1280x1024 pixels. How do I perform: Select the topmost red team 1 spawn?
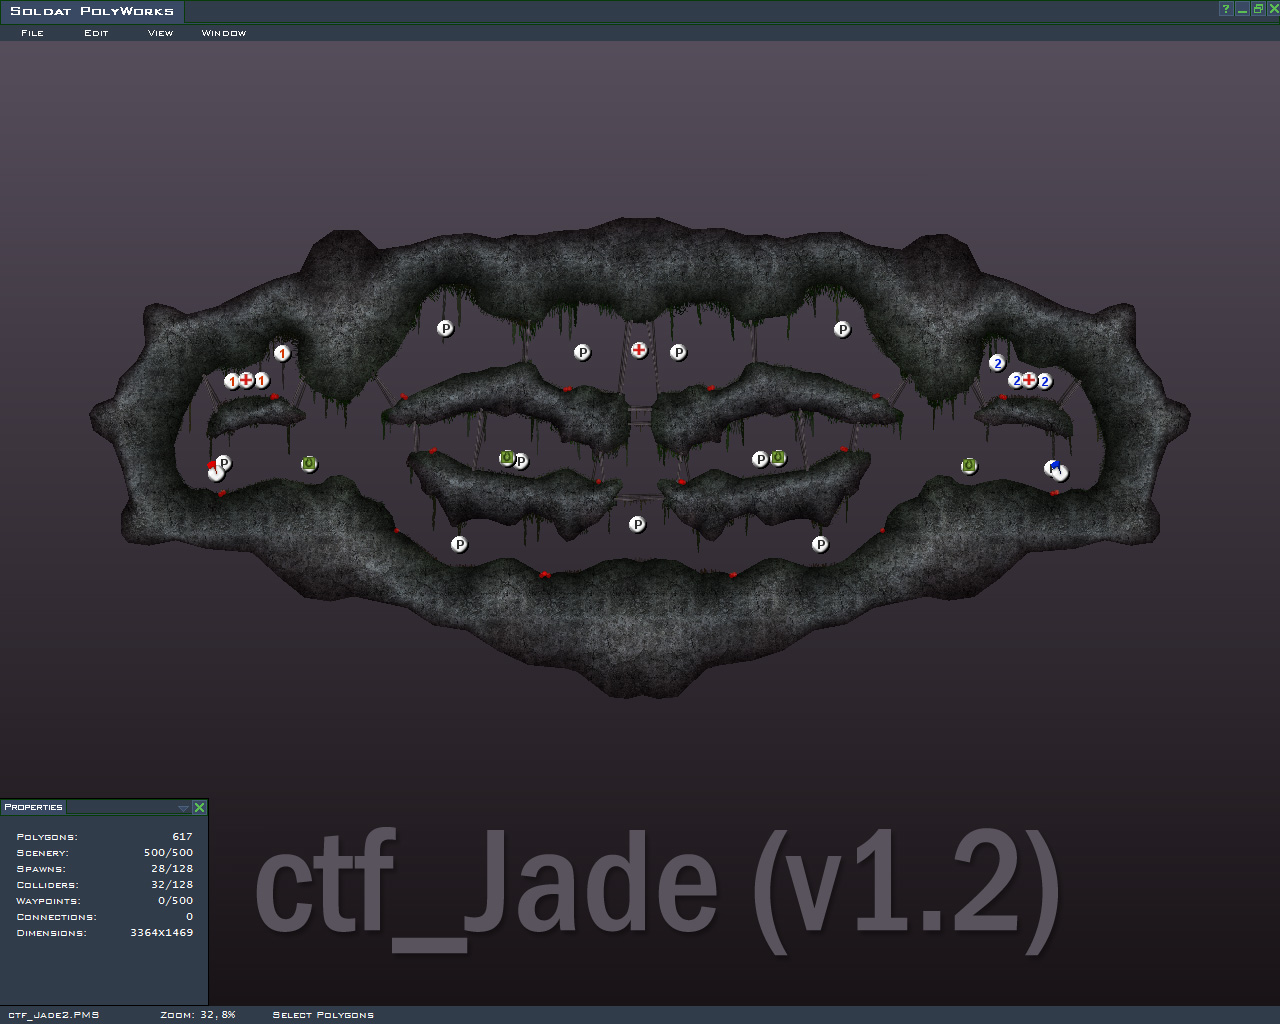tap(282, 353)
